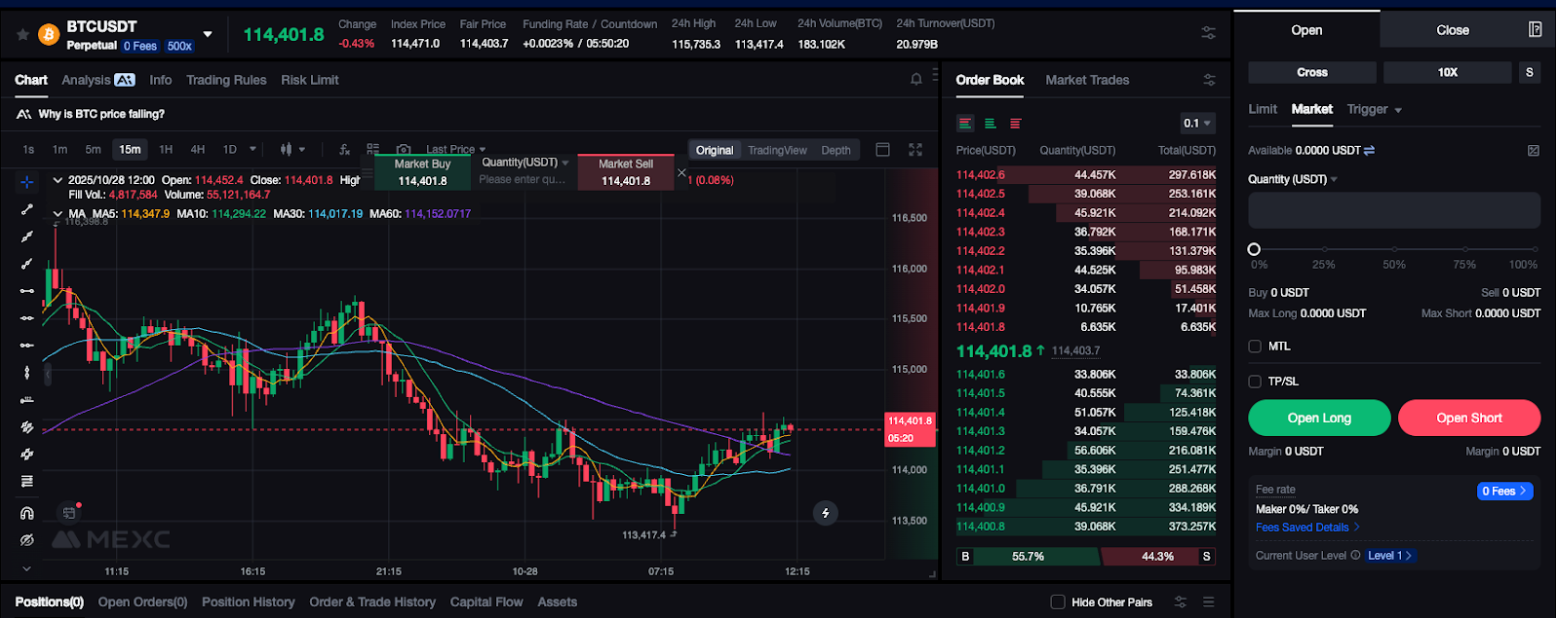This screenshot has width=1556, height=618.
Task: Click the lightning quick-order icon on chart
Action: (825, 513)
